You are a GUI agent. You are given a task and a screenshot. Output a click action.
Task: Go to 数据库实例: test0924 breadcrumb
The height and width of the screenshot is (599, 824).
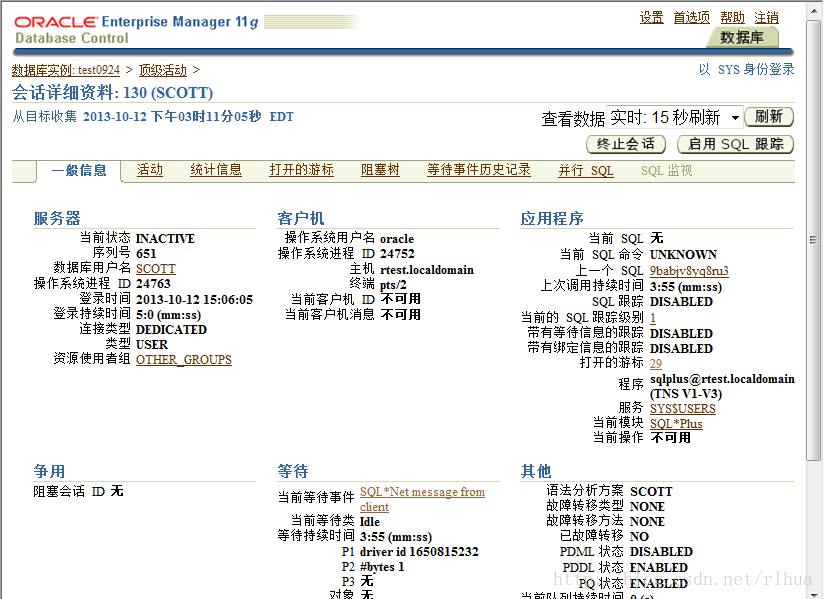66,70
